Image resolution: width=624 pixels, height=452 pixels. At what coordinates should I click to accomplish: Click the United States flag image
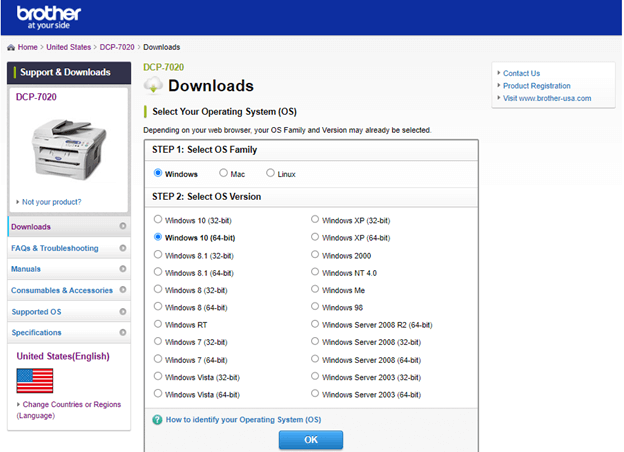[35, 381]
